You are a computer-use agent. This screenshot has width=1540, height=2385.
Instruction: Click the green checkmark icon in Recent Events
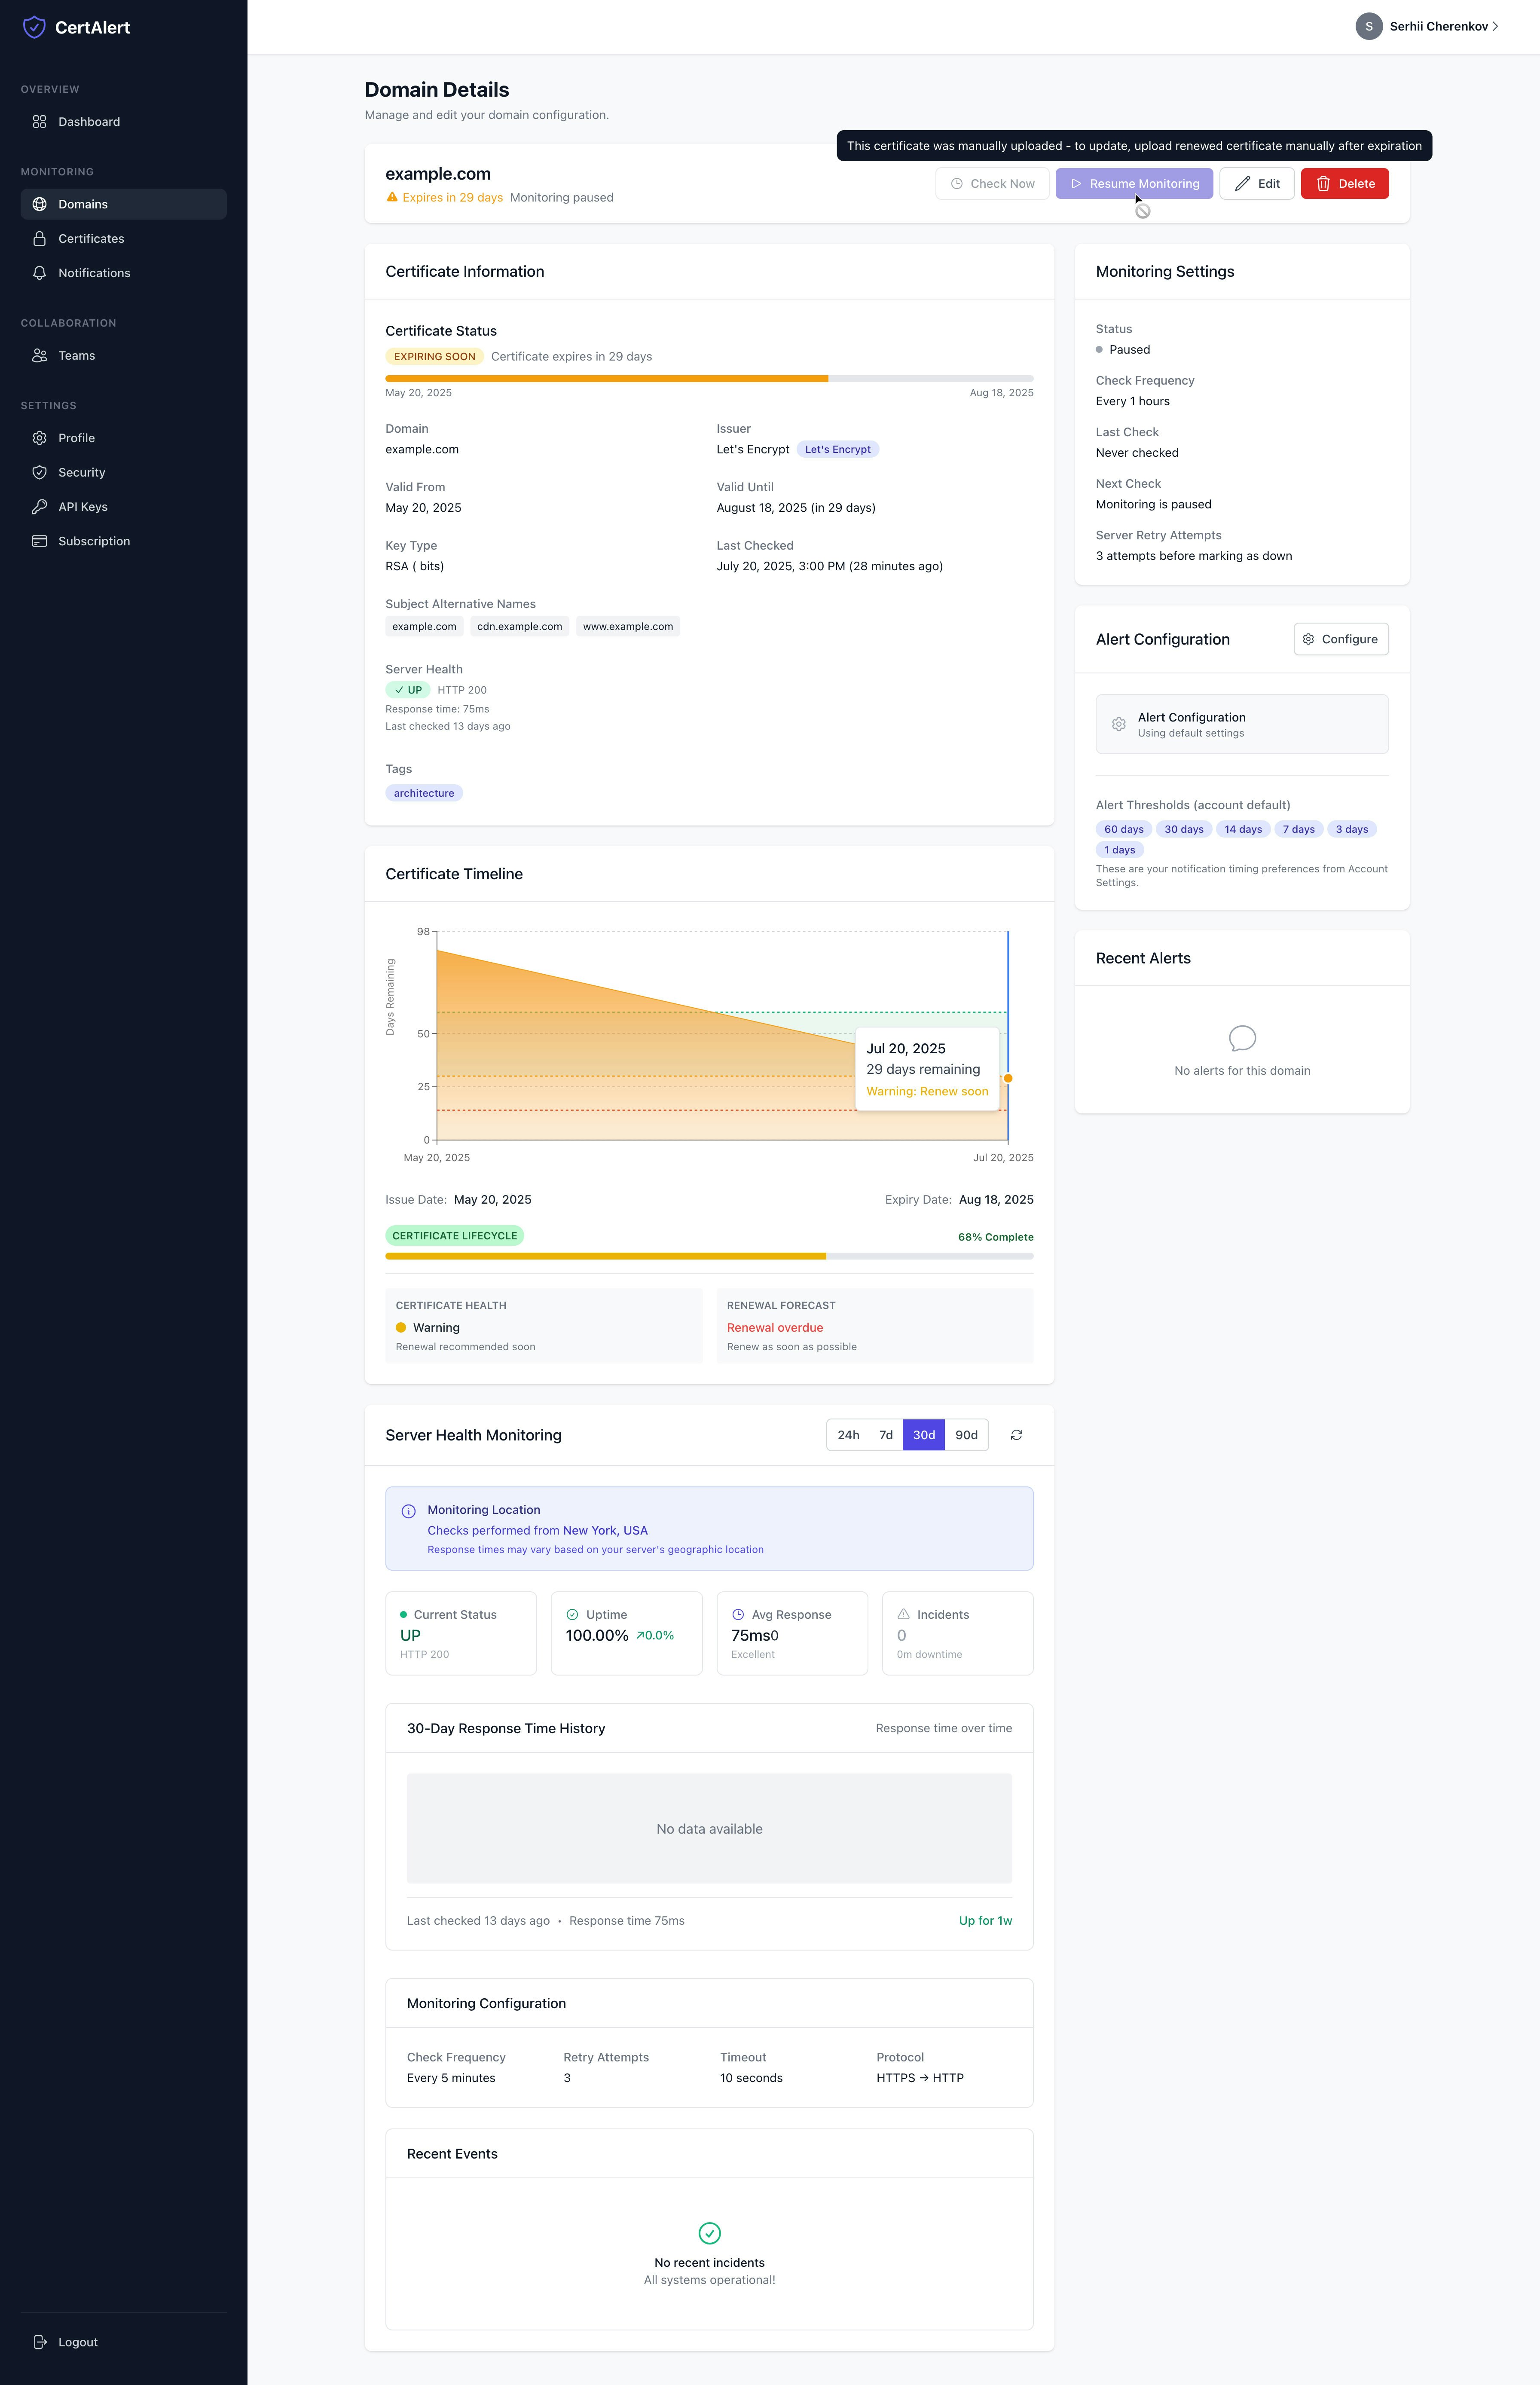pos(709,2233)
